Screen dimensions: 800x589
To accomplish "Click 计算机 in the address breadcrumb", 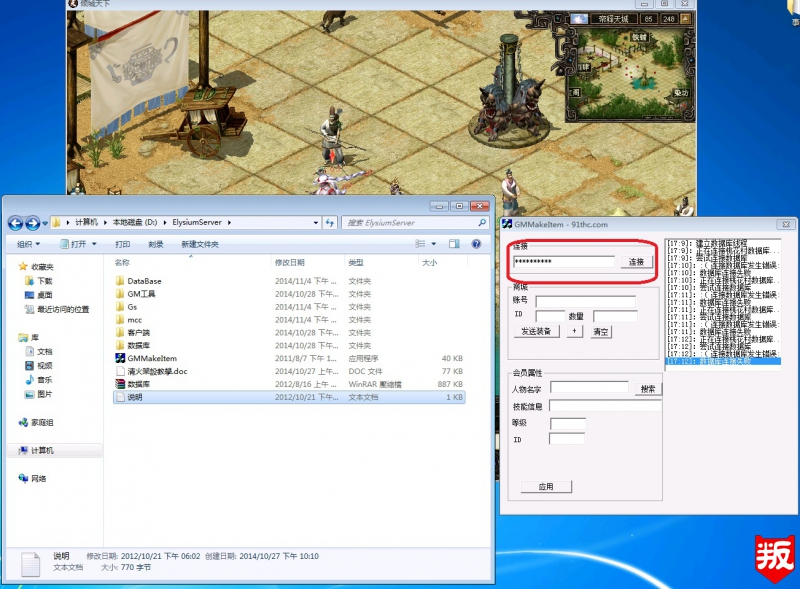I will pos(86,223).
